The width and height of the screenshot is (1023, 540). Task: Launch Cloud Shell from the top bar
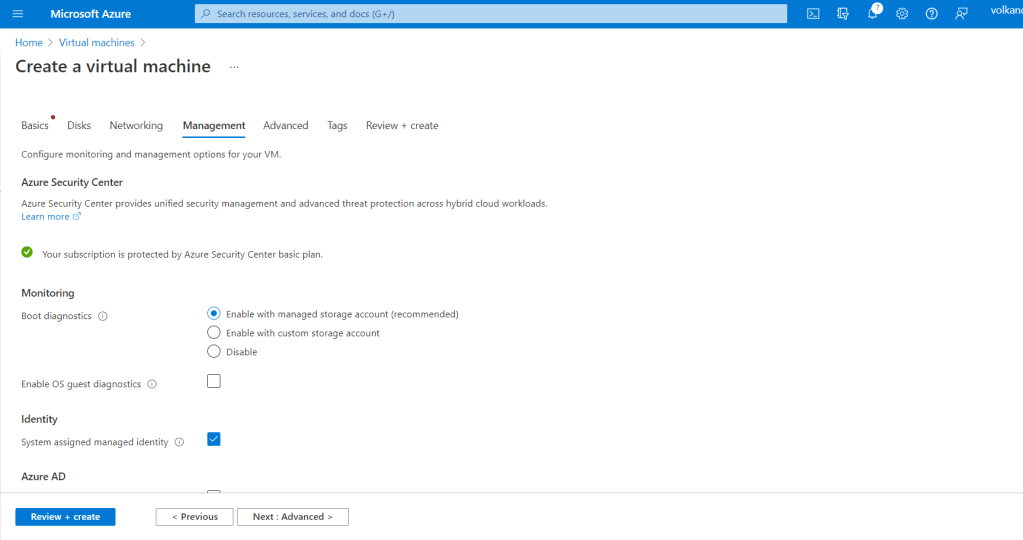814,13
